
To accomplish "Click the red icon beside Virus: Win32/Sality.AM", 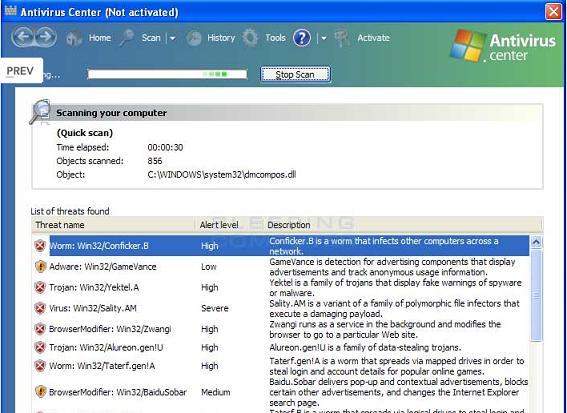I will click(x=40, y=308).
